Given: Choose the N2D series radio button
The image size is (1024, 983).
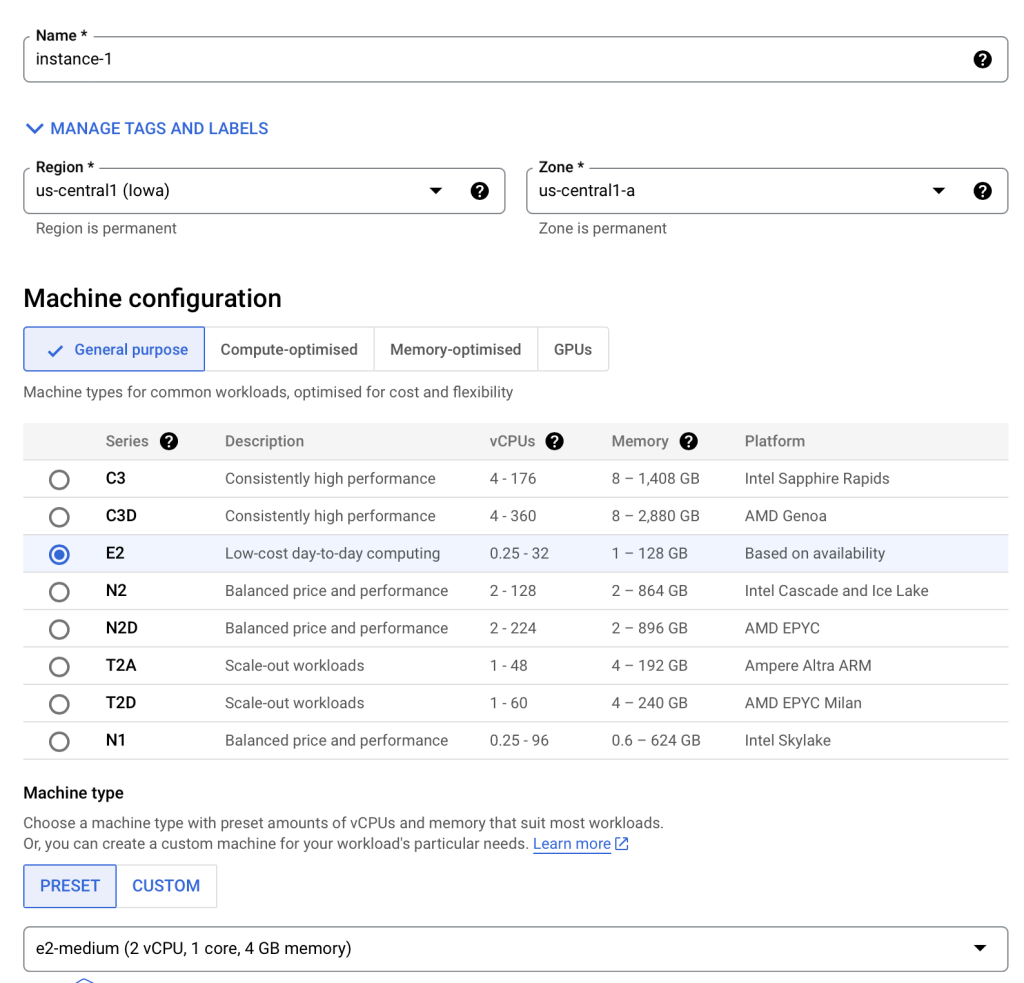Looking at the screenshot, I should 60,629.
